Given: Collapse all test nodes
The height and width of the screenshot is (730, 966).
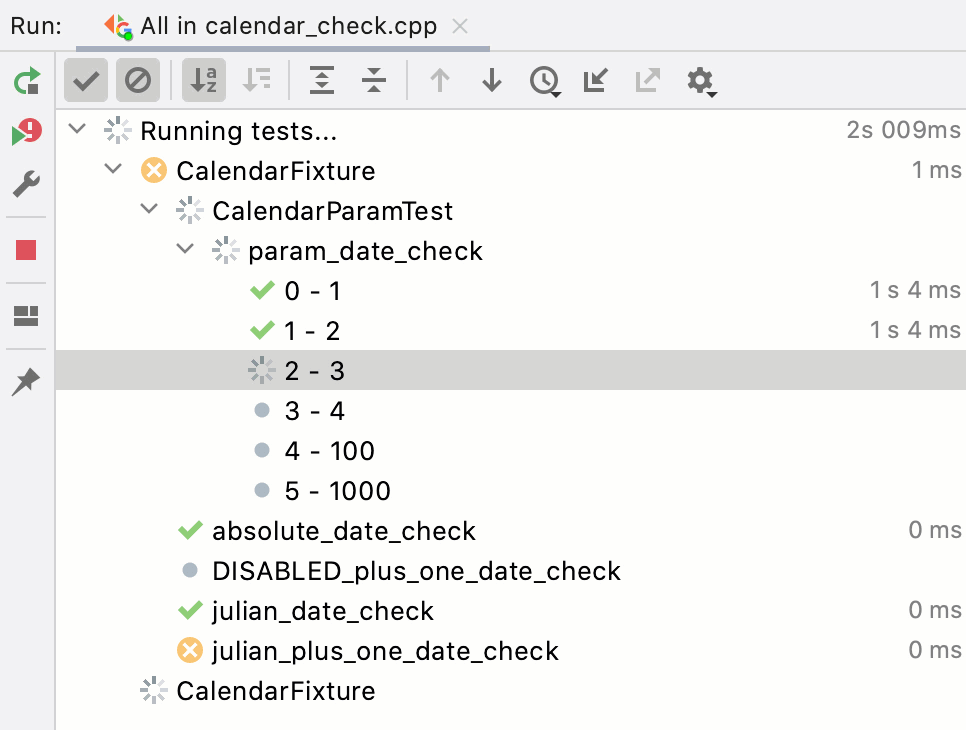Looking at the screenshot, I should tap(373, 80).
